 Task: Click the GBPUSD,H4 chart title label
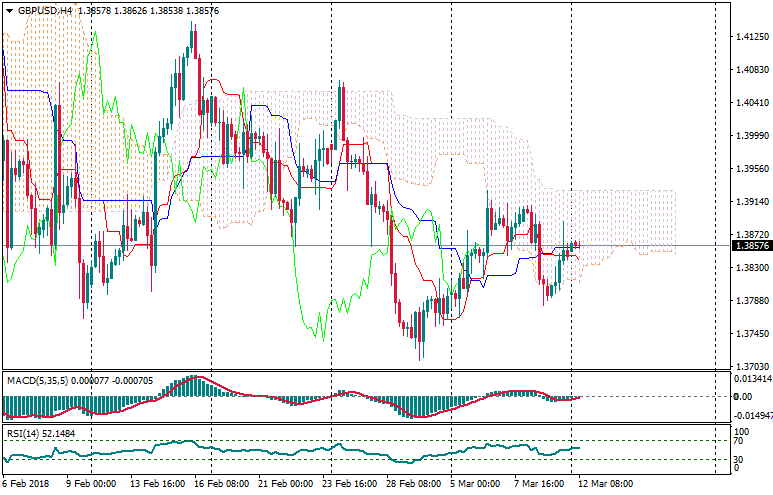(46, 10)
